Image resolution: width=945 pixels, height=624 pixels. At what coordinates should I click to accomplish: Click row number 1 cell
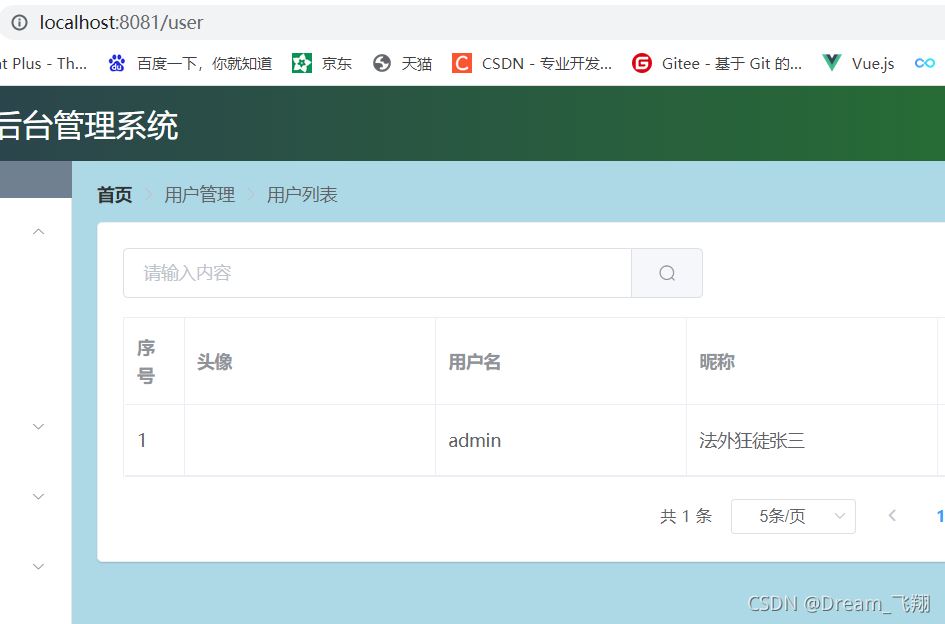click(154, 440)
